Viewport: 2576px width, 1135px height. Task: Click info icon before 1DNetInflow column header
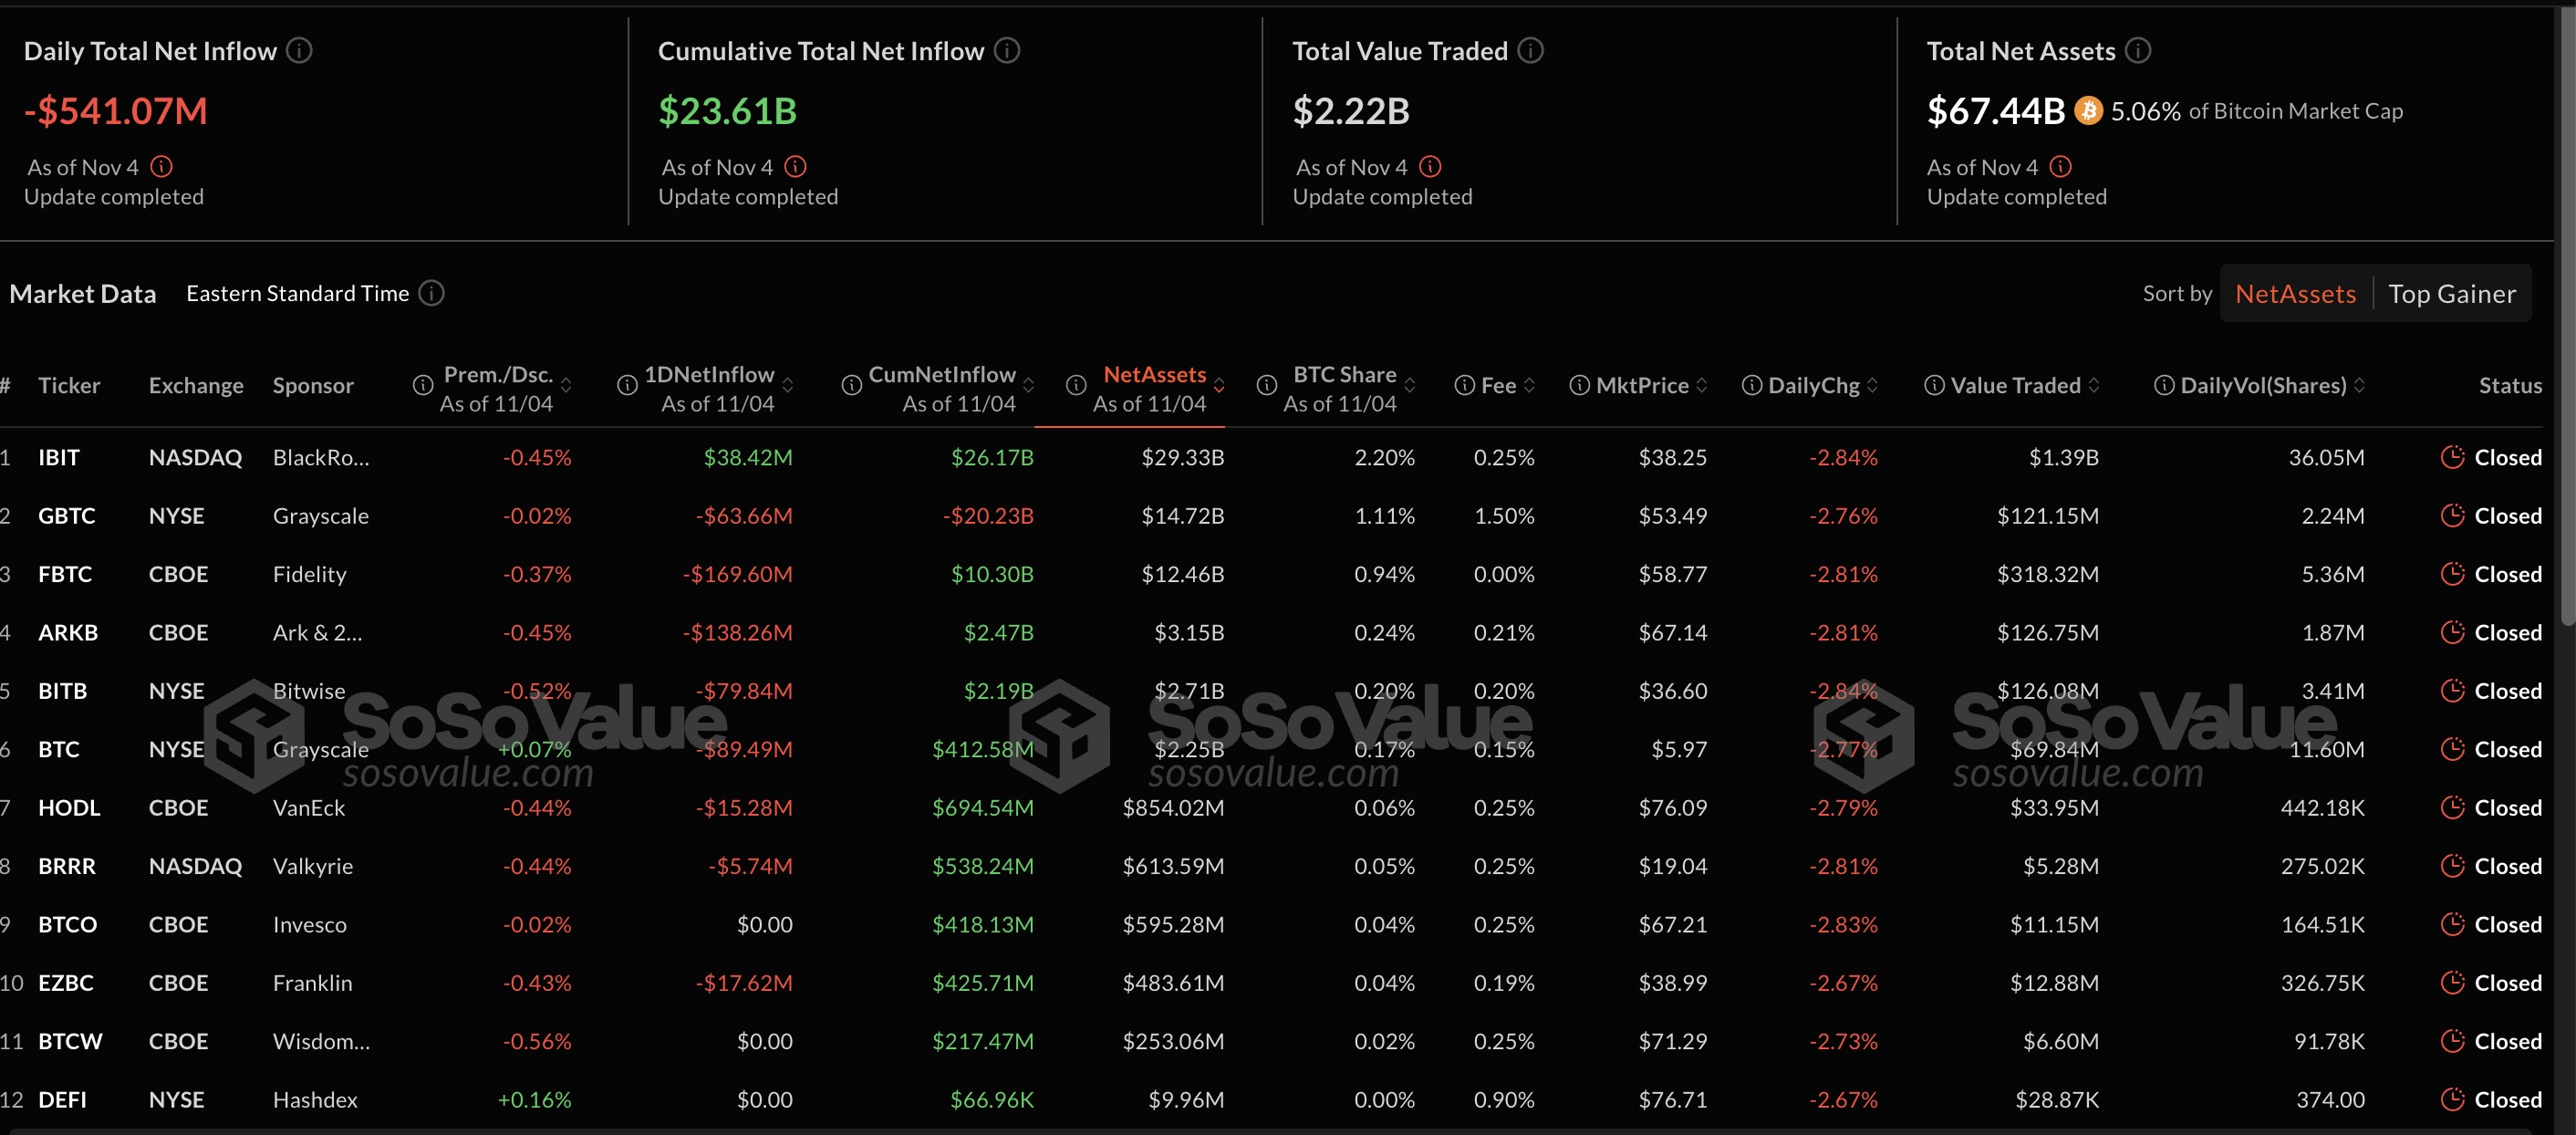pos(627,385)
